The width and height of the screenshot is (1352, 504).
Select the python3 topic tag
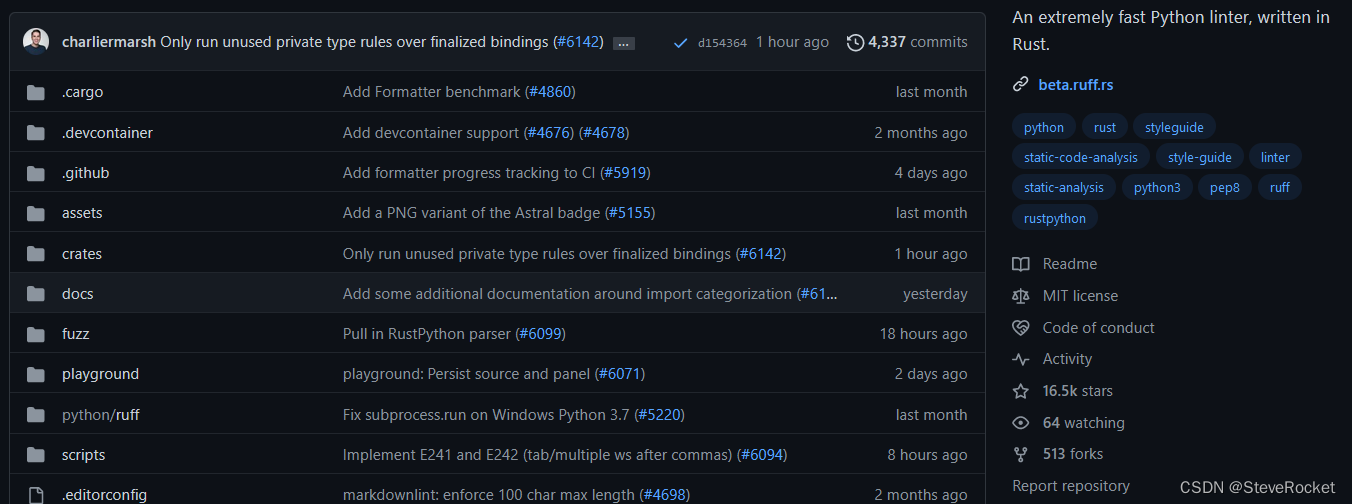point(1157,187)
